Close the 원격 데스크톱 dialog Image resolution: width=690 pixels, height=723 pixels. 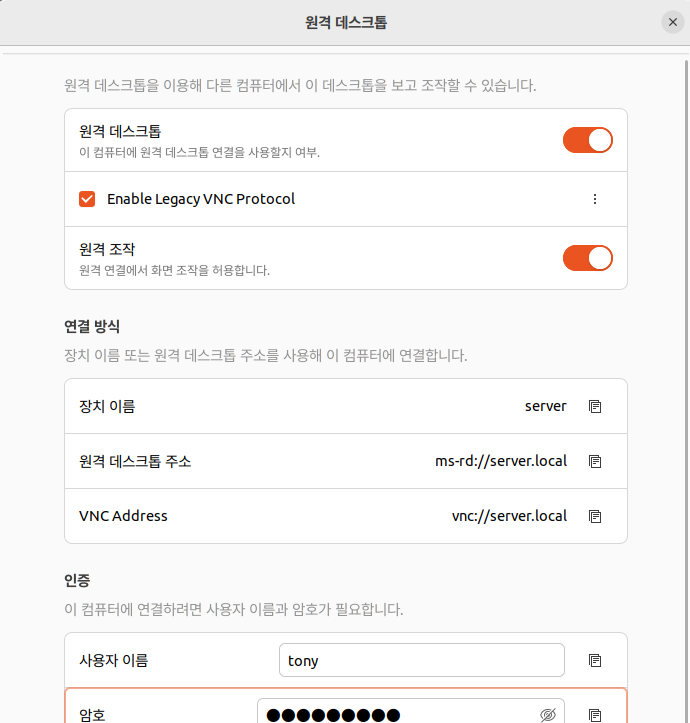click(x=672, y=22)
